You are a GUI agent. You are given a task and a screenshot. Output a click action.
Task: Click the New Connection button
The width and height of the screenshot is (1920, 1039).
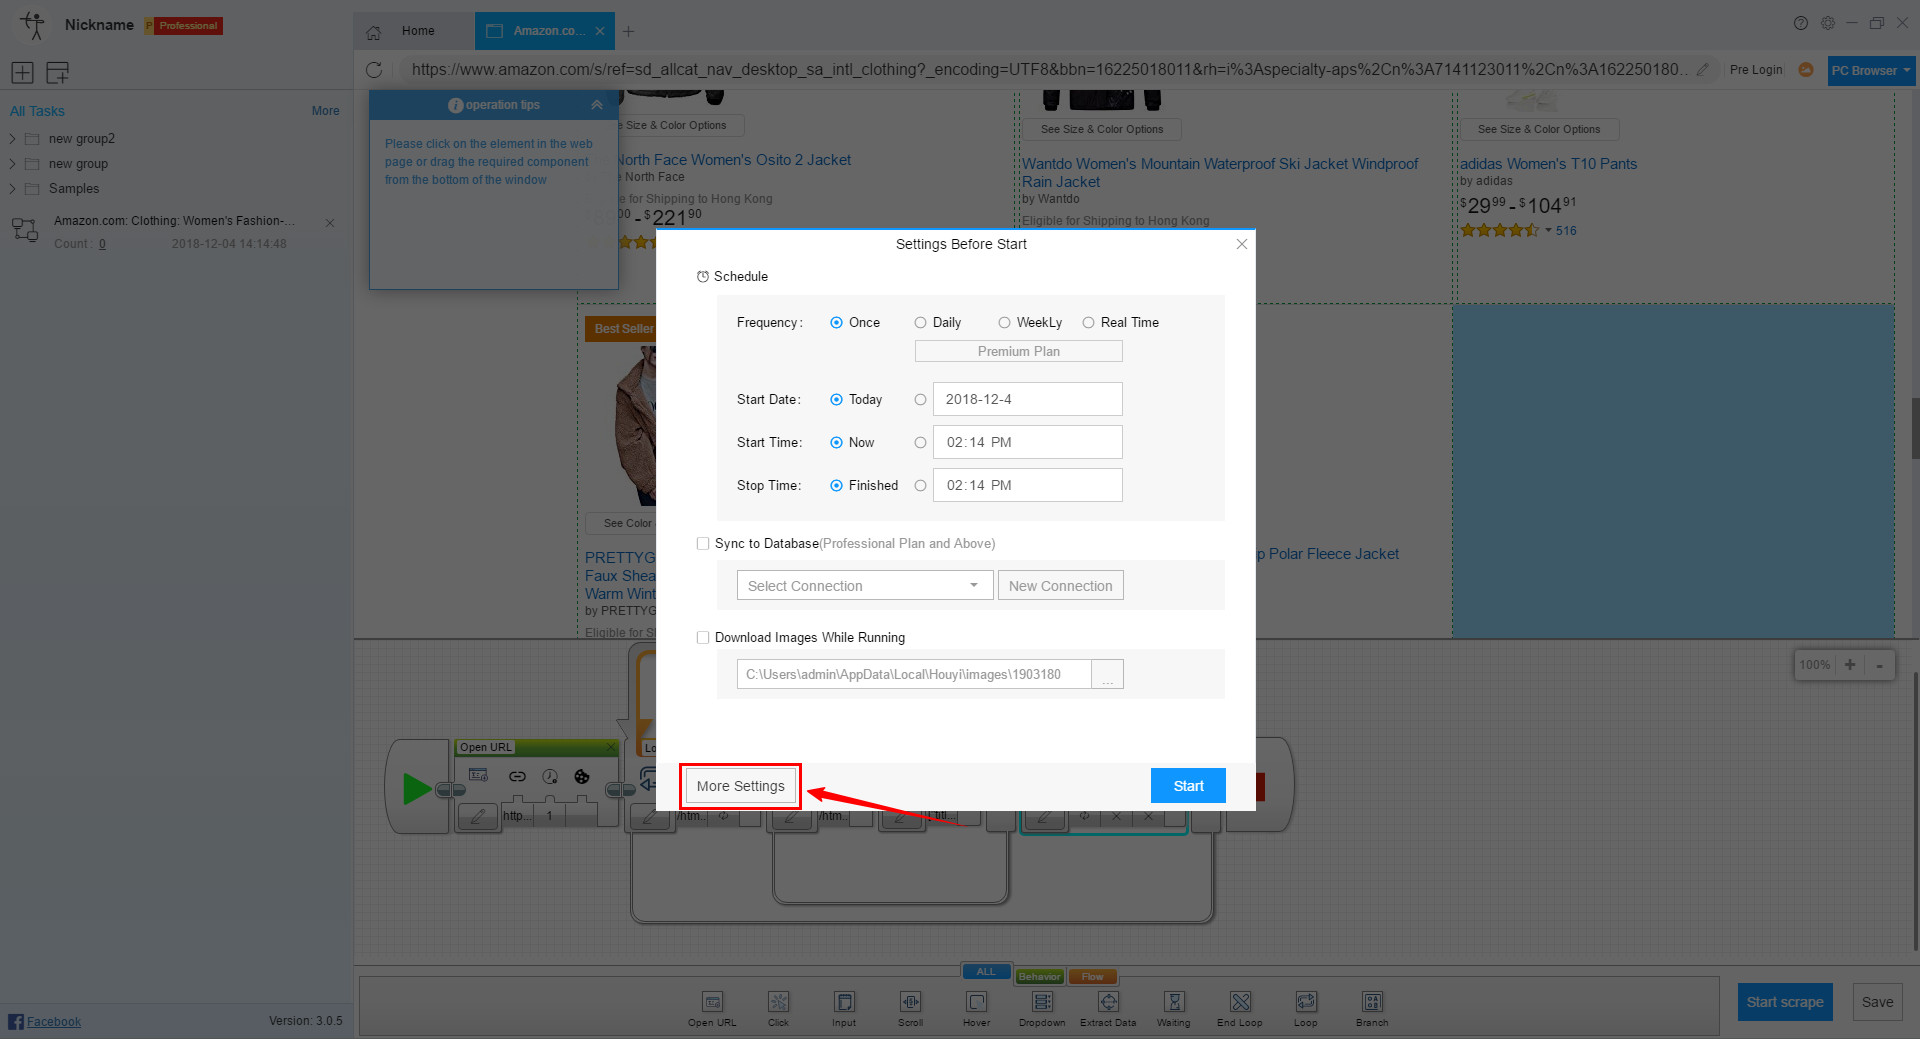pos(1060,586)
